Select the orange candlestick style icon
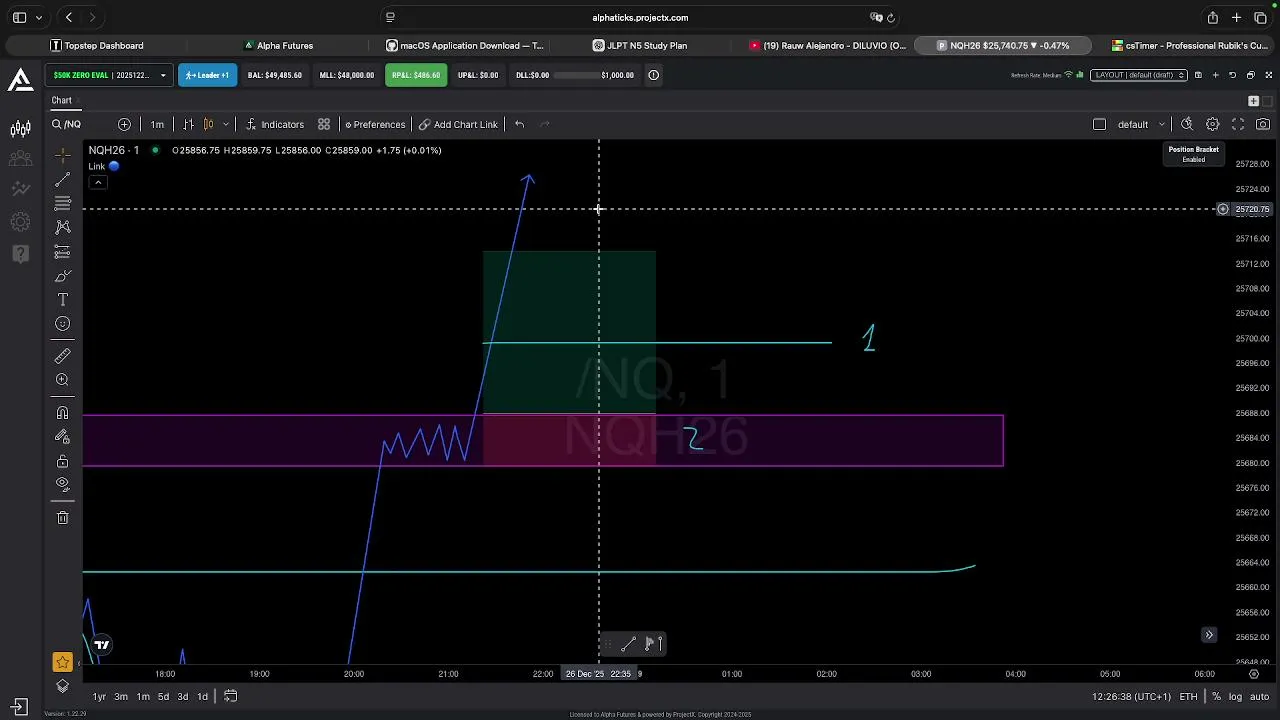 [x=208, y=124]
